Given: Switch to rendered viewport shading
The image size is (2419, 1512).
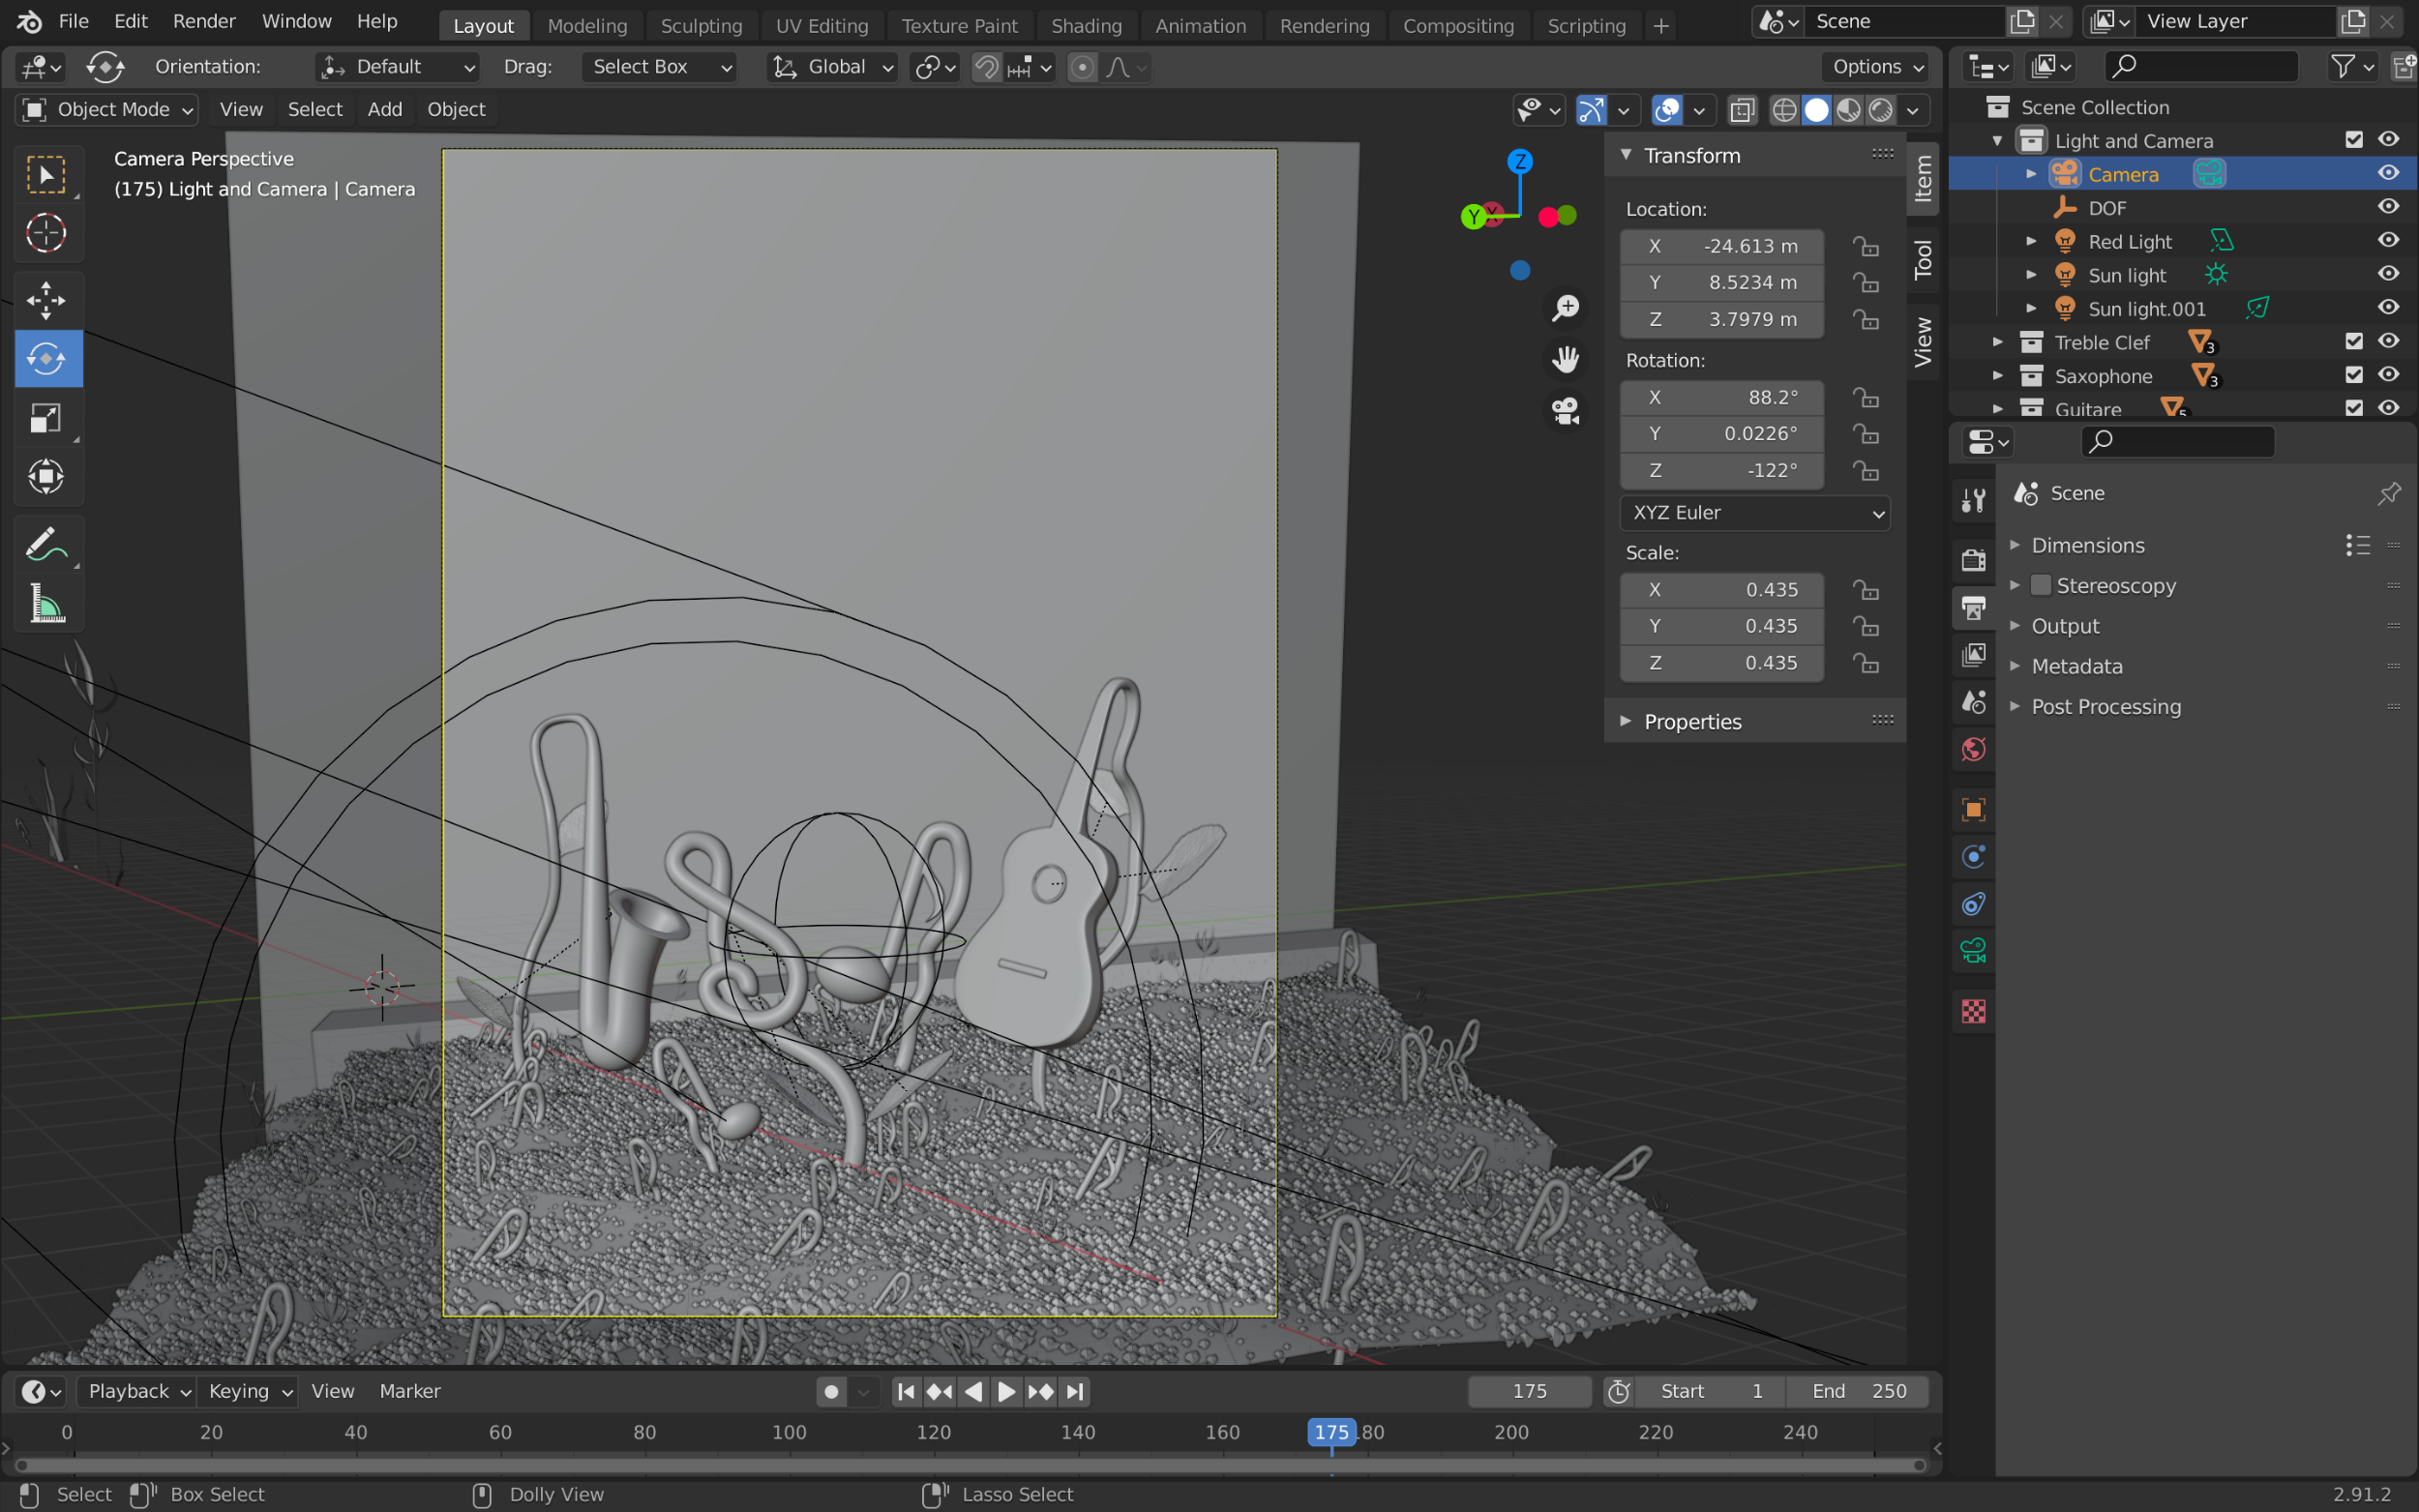Looking at the screenshot, I should click(1881, 110).
